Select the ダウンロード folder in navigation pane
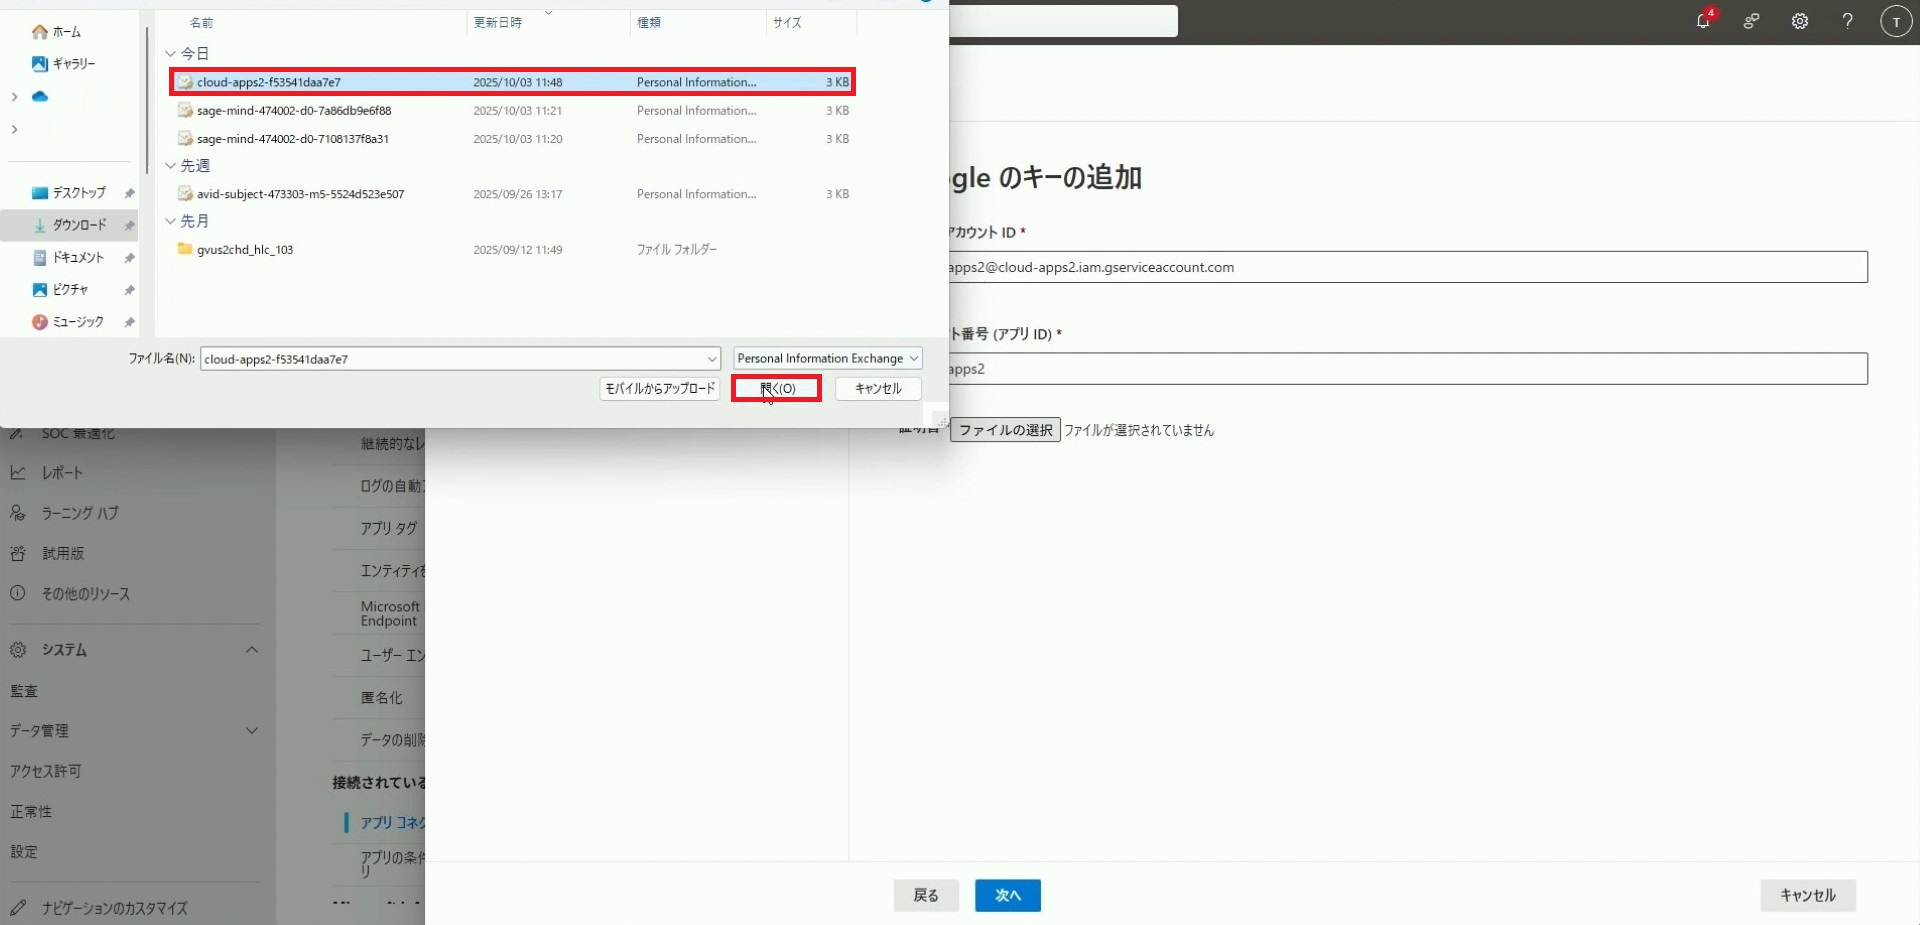The height and width of the screenshot is (925, 1920). point(78,226)
